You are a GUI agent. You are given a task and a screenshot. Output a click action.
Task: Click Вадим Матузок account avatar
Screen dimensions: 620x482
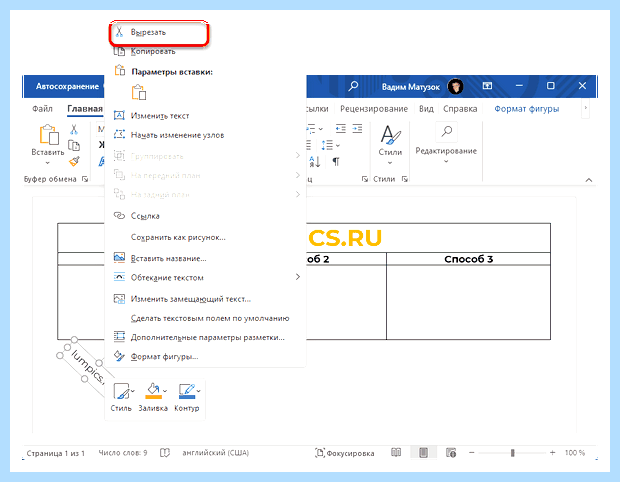point(456,86)
